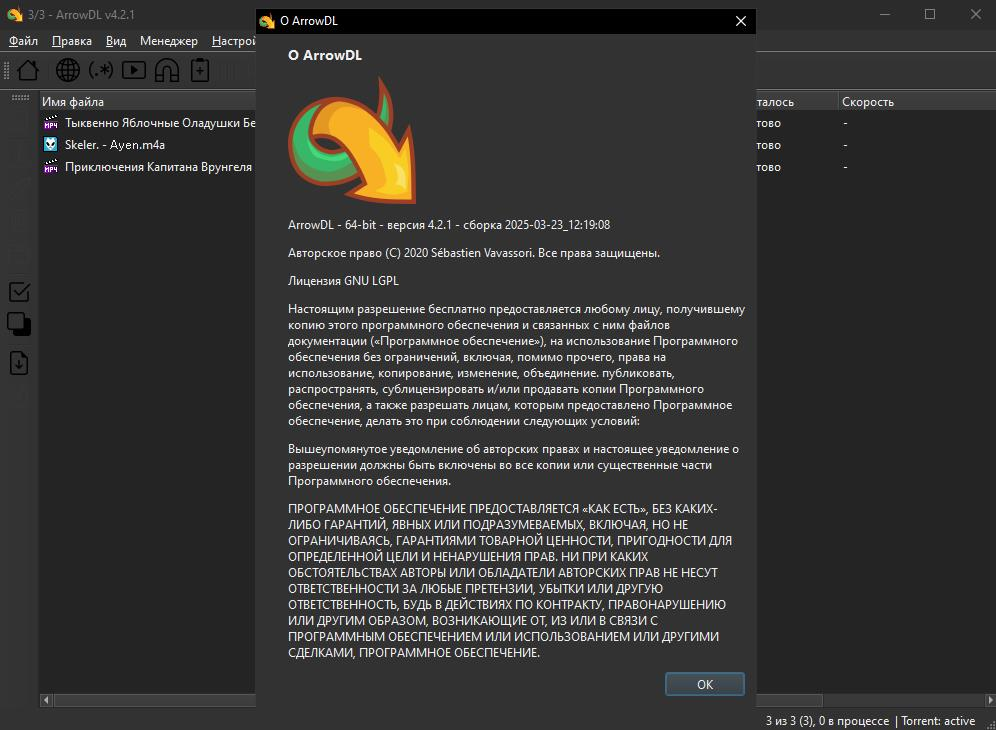Click speed cell '-' of Skeler row

click(x=845, y=145)
